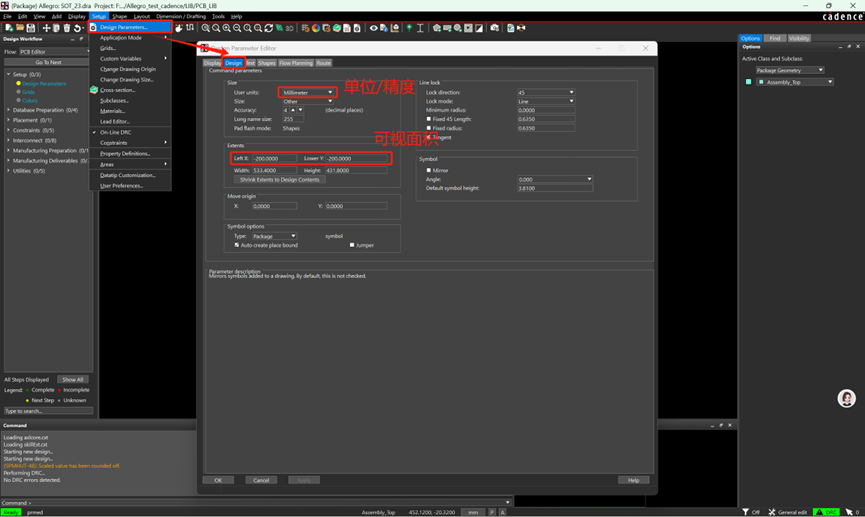This screenshot has width=865, height=517.
Task: Expand the Placement workflow group
Action: (x=8, y=120)
